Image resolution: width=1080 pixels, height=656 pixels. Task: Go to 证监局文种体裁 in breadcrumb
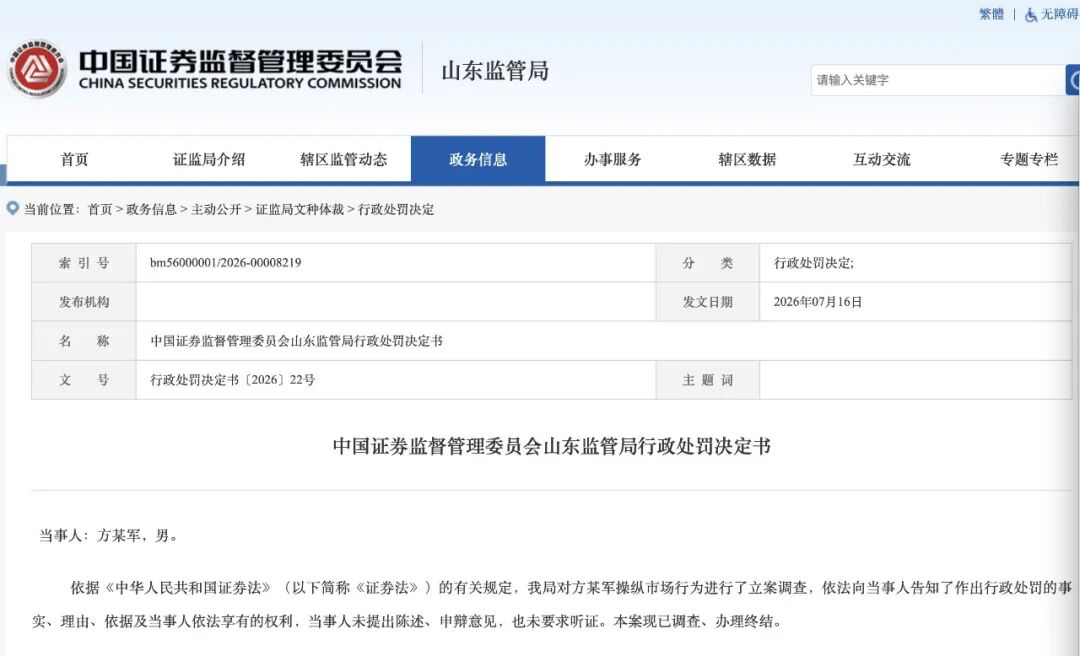[x=300, y=209]
